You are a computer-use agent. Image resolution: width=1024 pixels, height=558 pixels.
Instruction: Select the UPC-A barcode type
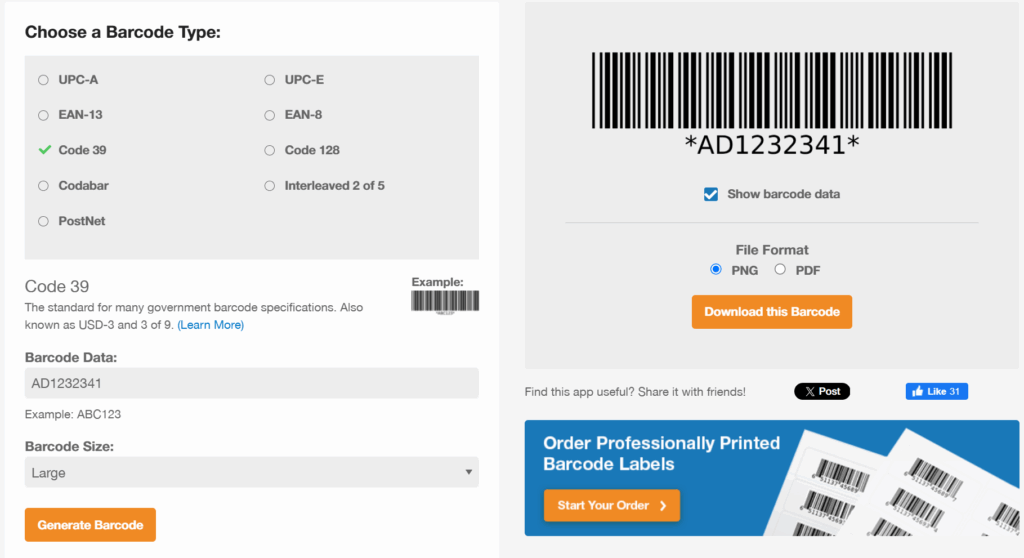[x=43, y=80]
